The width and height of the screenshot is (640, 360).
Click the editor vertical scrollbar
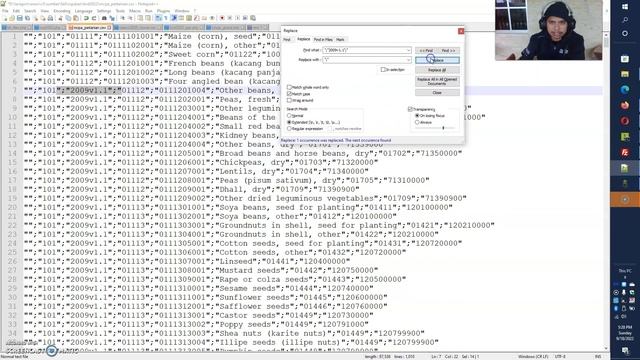click(x=606, y=192)
